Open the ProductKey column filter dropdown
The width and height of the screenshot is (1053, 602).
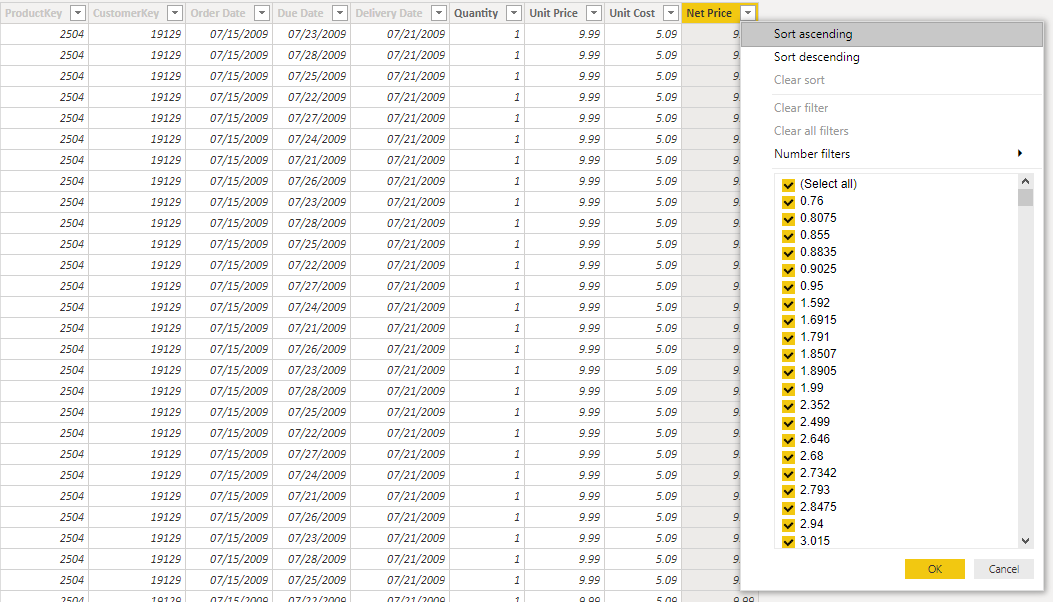click(79, 13)
